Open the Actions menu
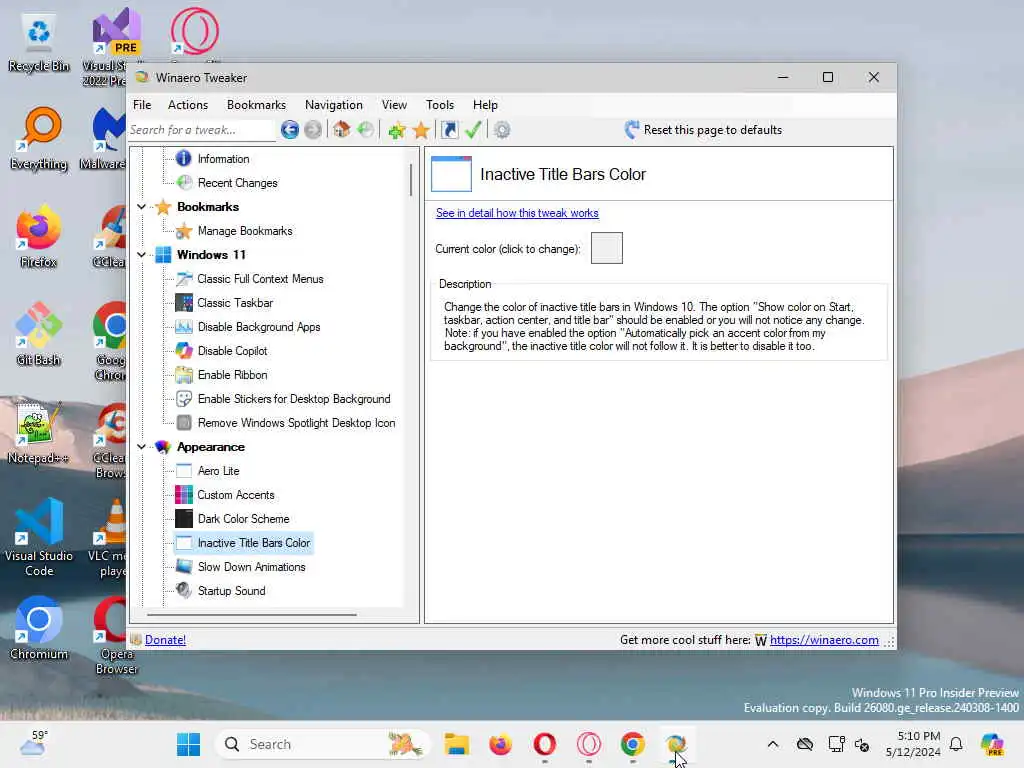This screenshot has width=1024, height=768. coord(188,104)
